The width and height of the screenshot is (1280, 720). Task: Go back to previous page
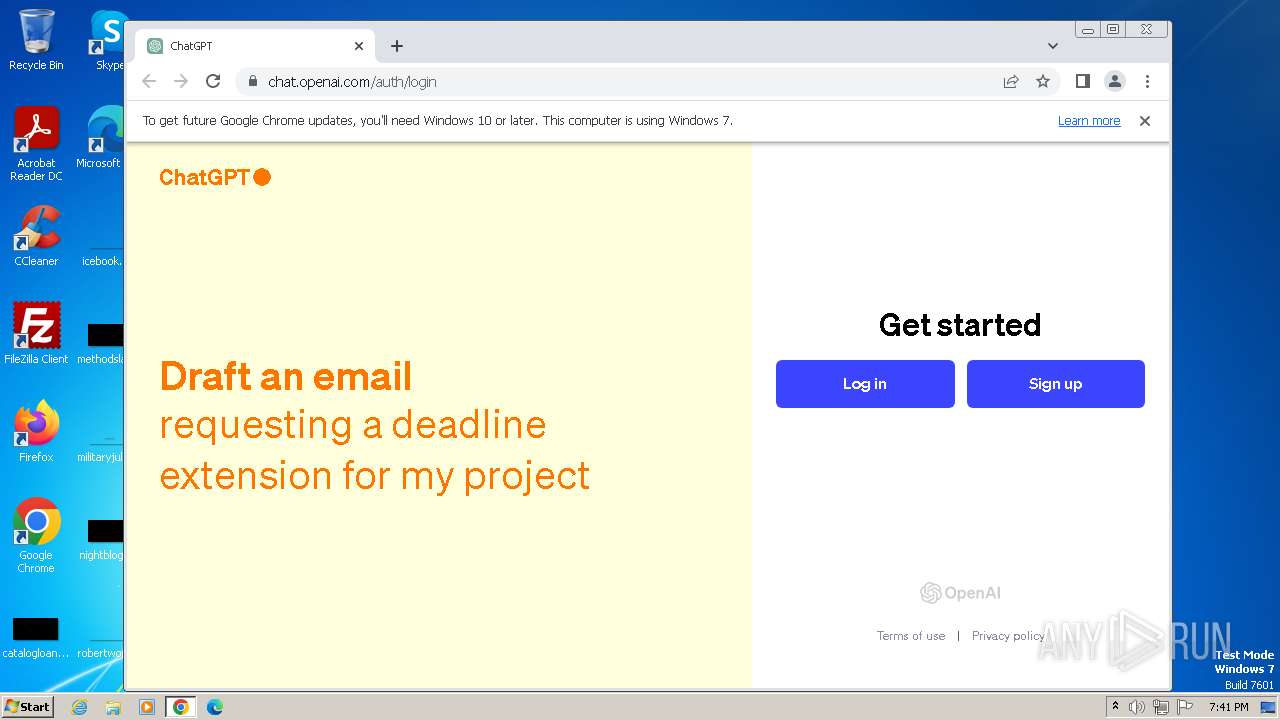(x=149, y=82)
